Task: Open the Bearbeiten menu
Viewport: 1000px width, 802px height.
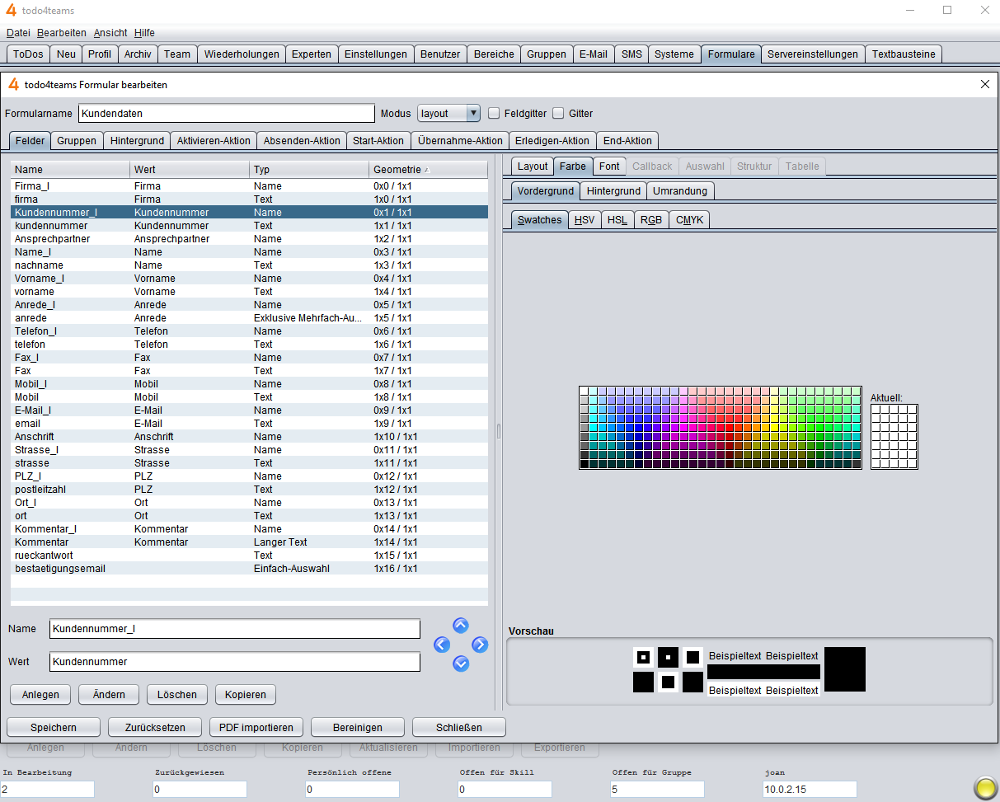Action: [61, 33]
